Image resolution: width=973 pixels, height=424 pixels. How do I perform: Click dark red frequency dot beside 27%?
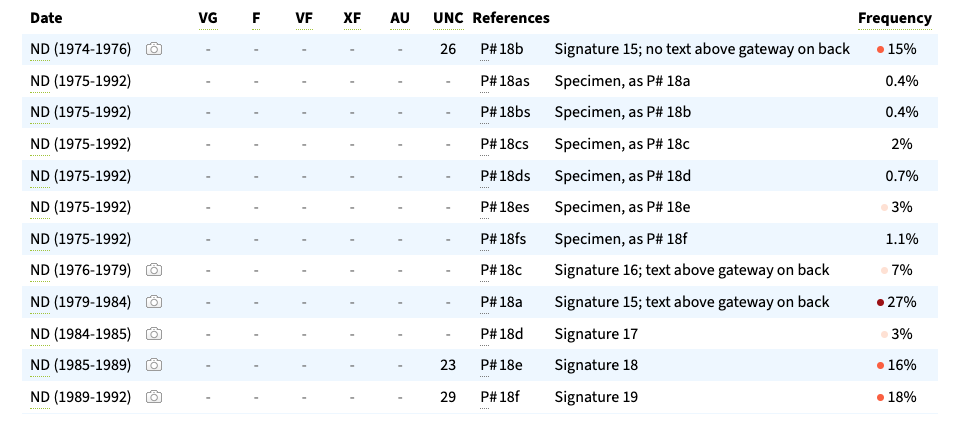880,302
